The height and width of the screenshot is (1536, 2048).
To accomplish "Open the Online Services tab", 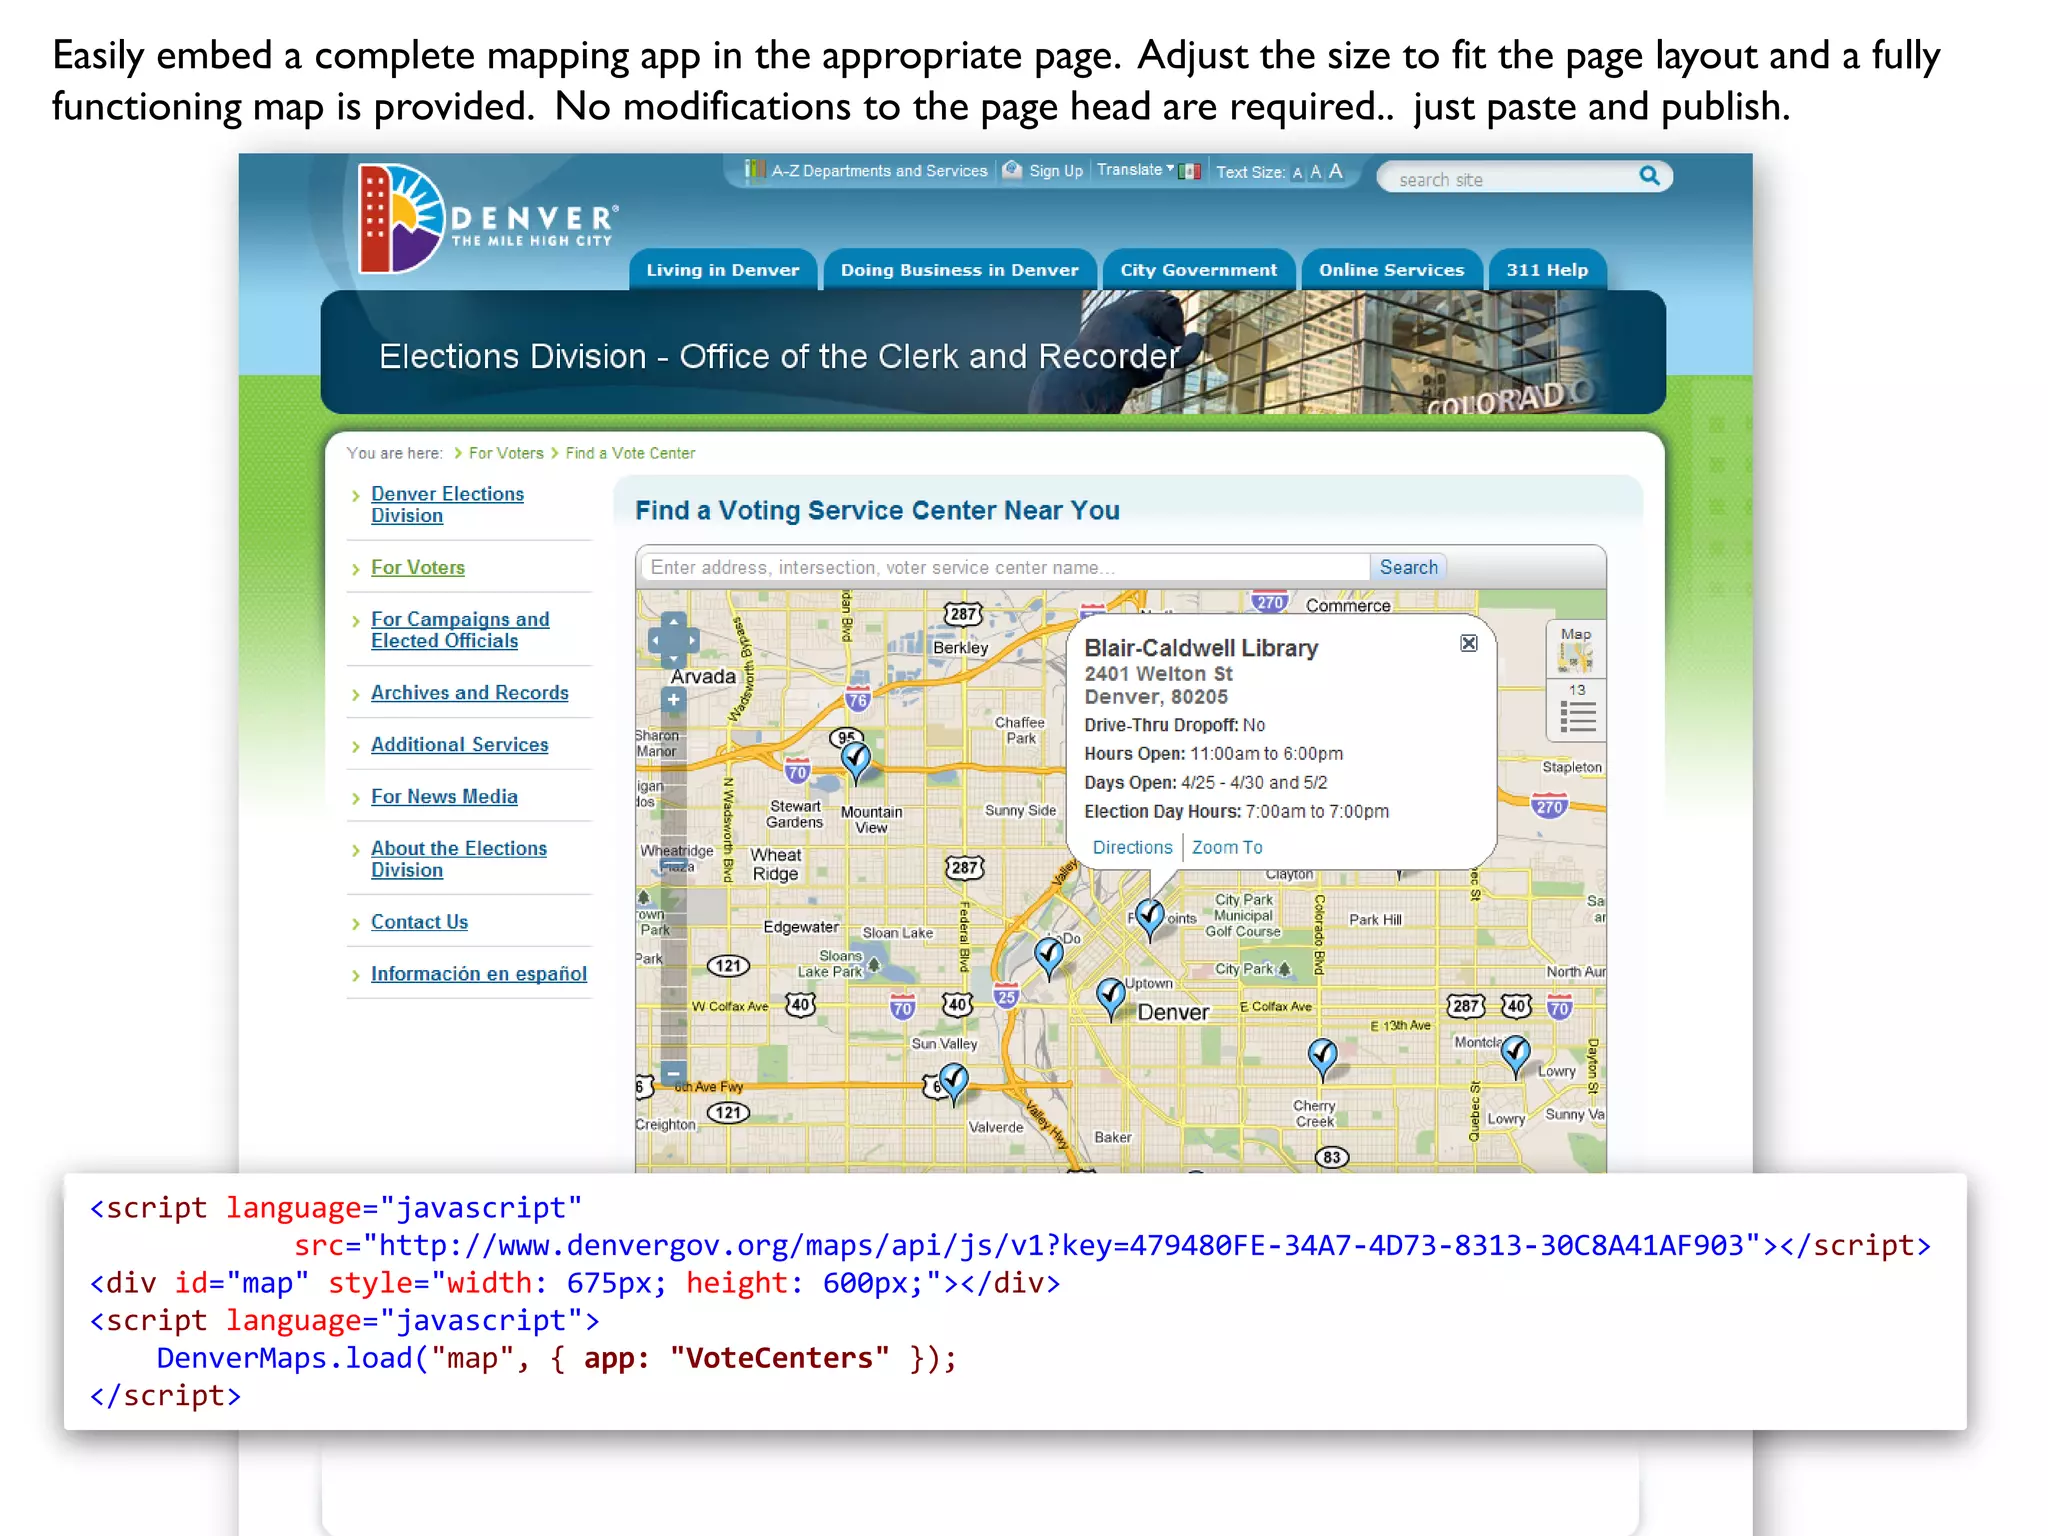I will (x=1391, y=270).
